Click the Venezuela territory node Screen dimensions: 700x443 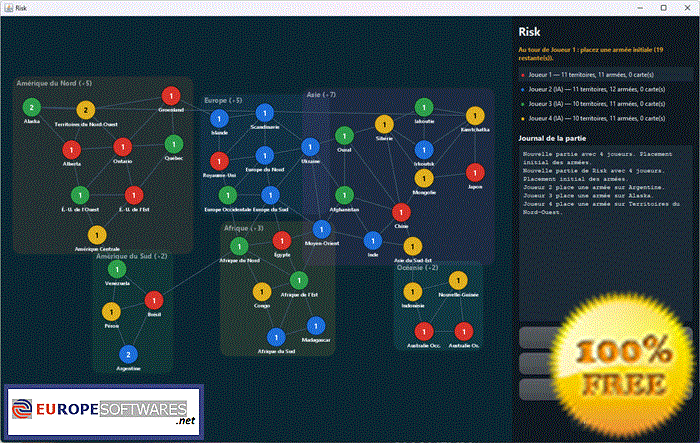(x=117, y=269)
